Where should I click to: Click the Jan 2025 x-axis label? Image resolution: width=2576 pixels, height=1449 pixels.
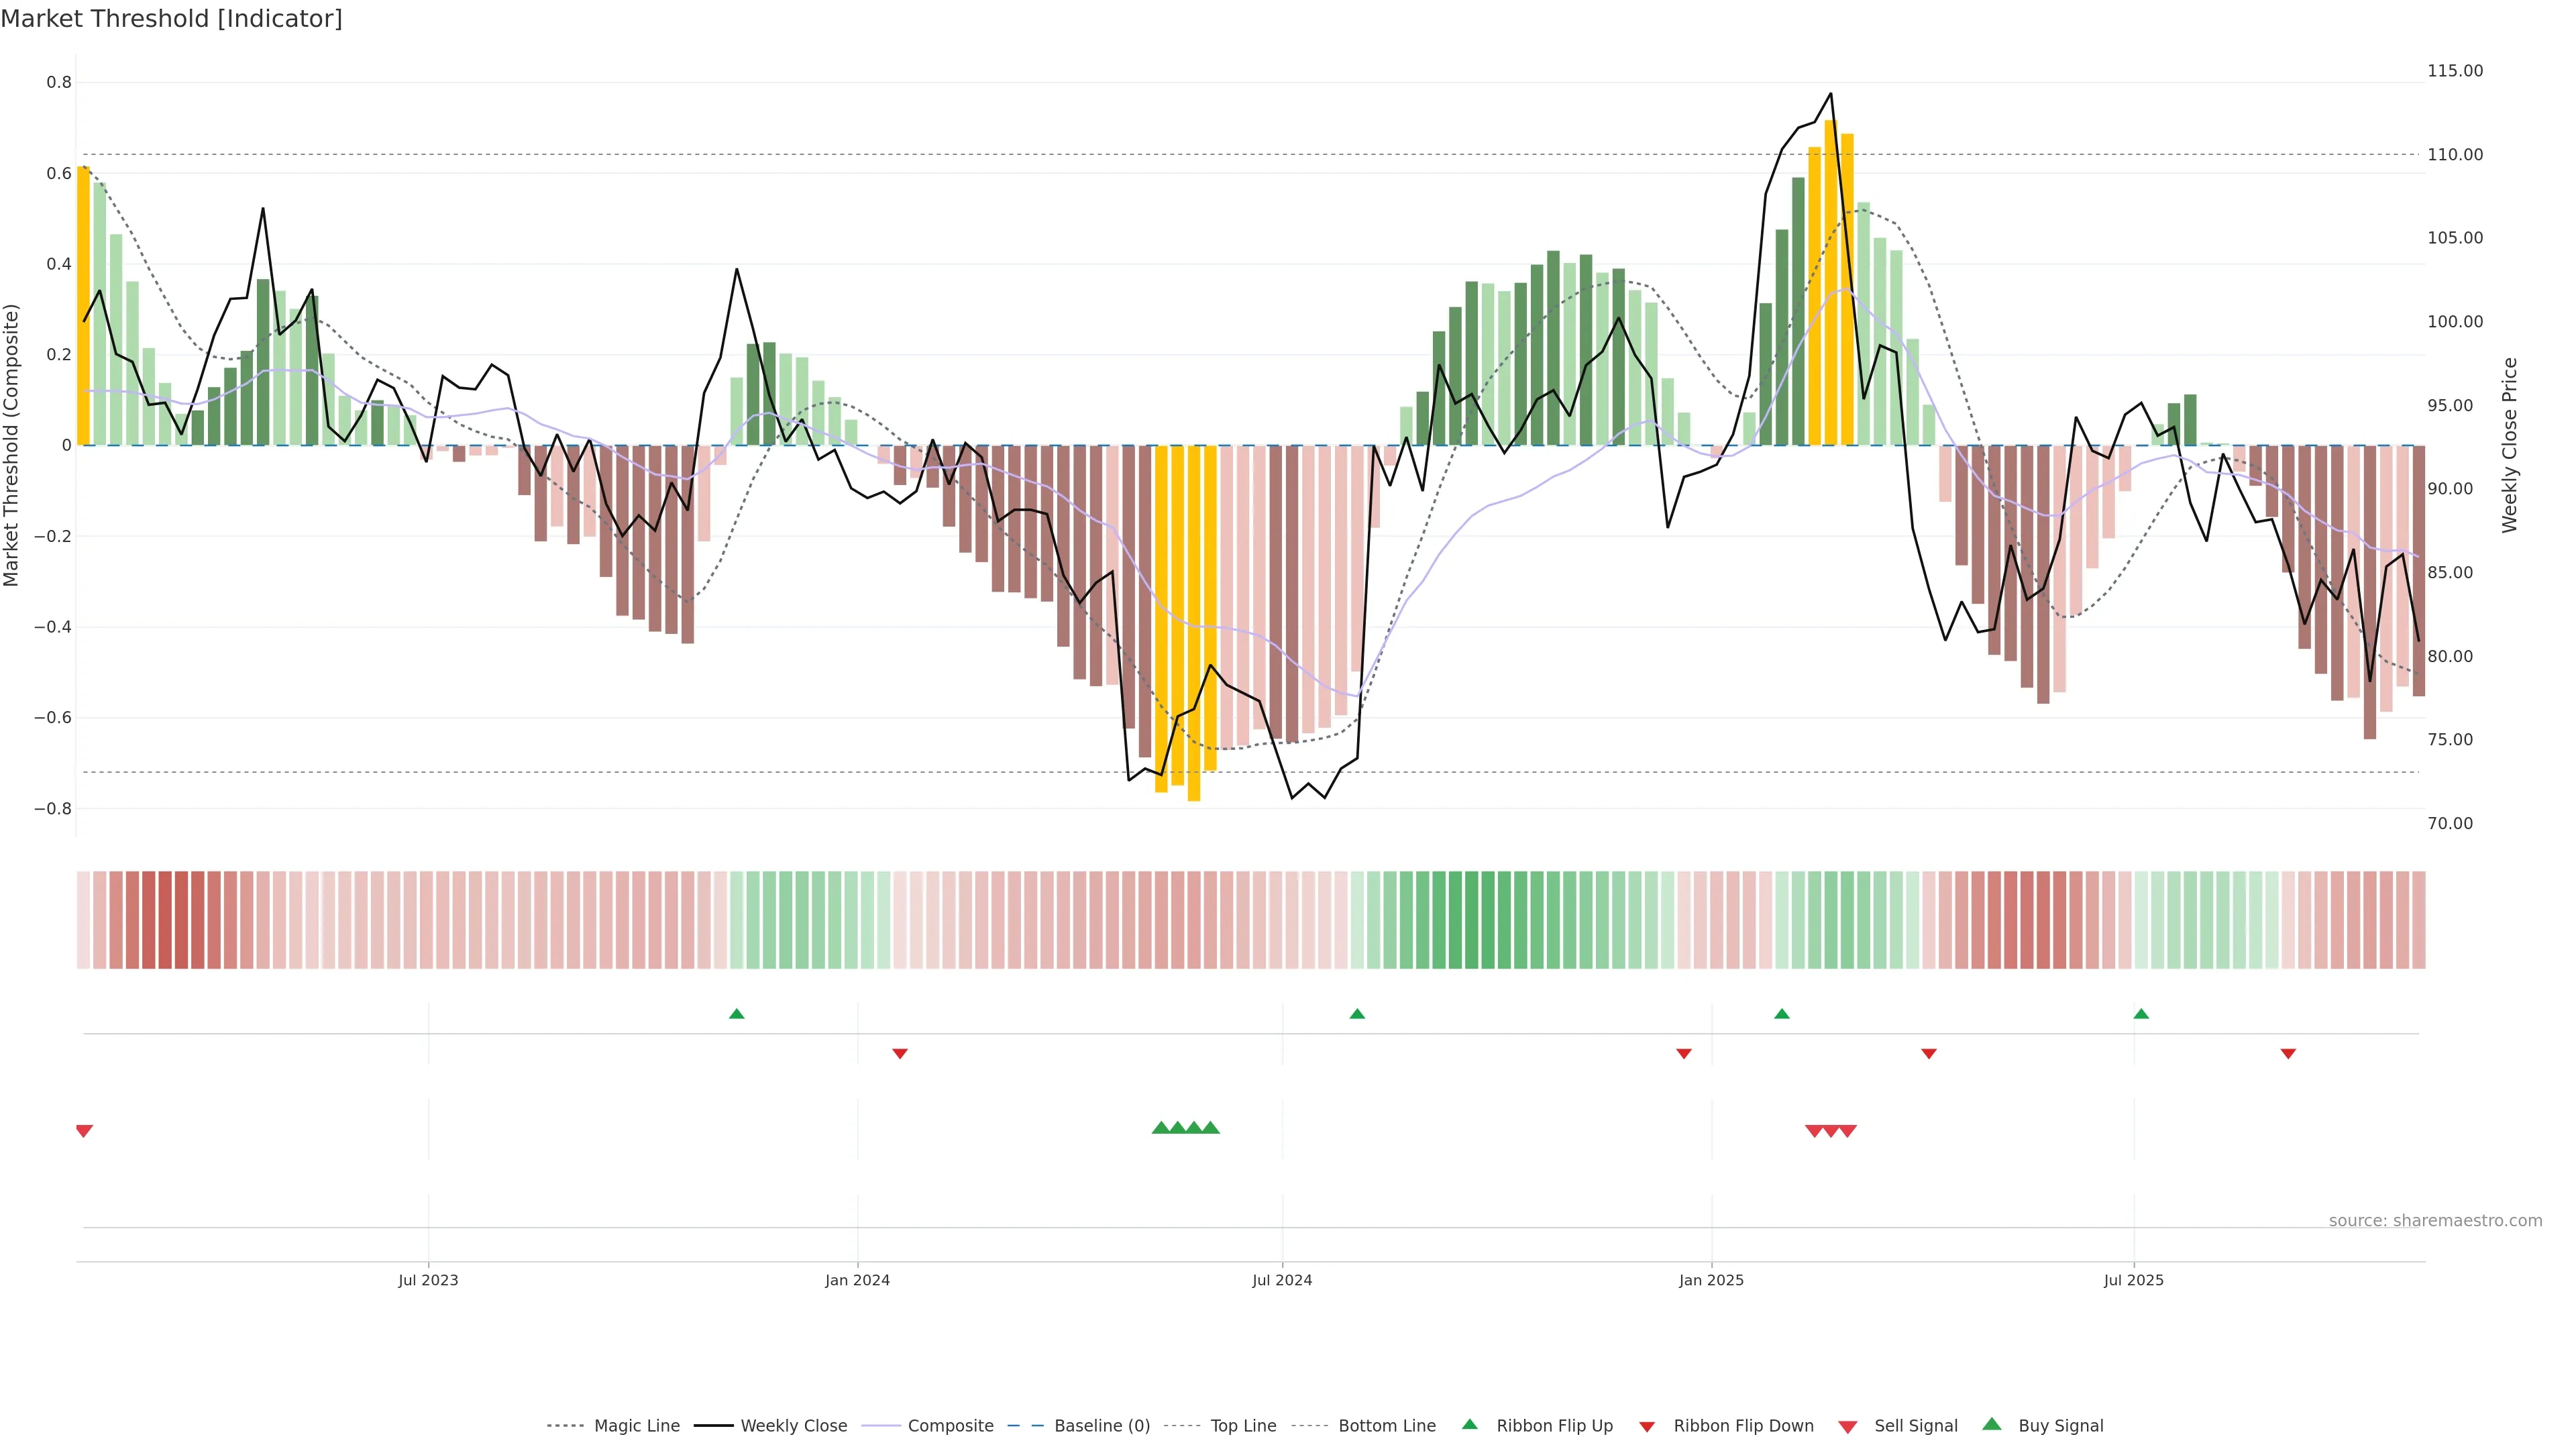click(x=1711, y=1280)
